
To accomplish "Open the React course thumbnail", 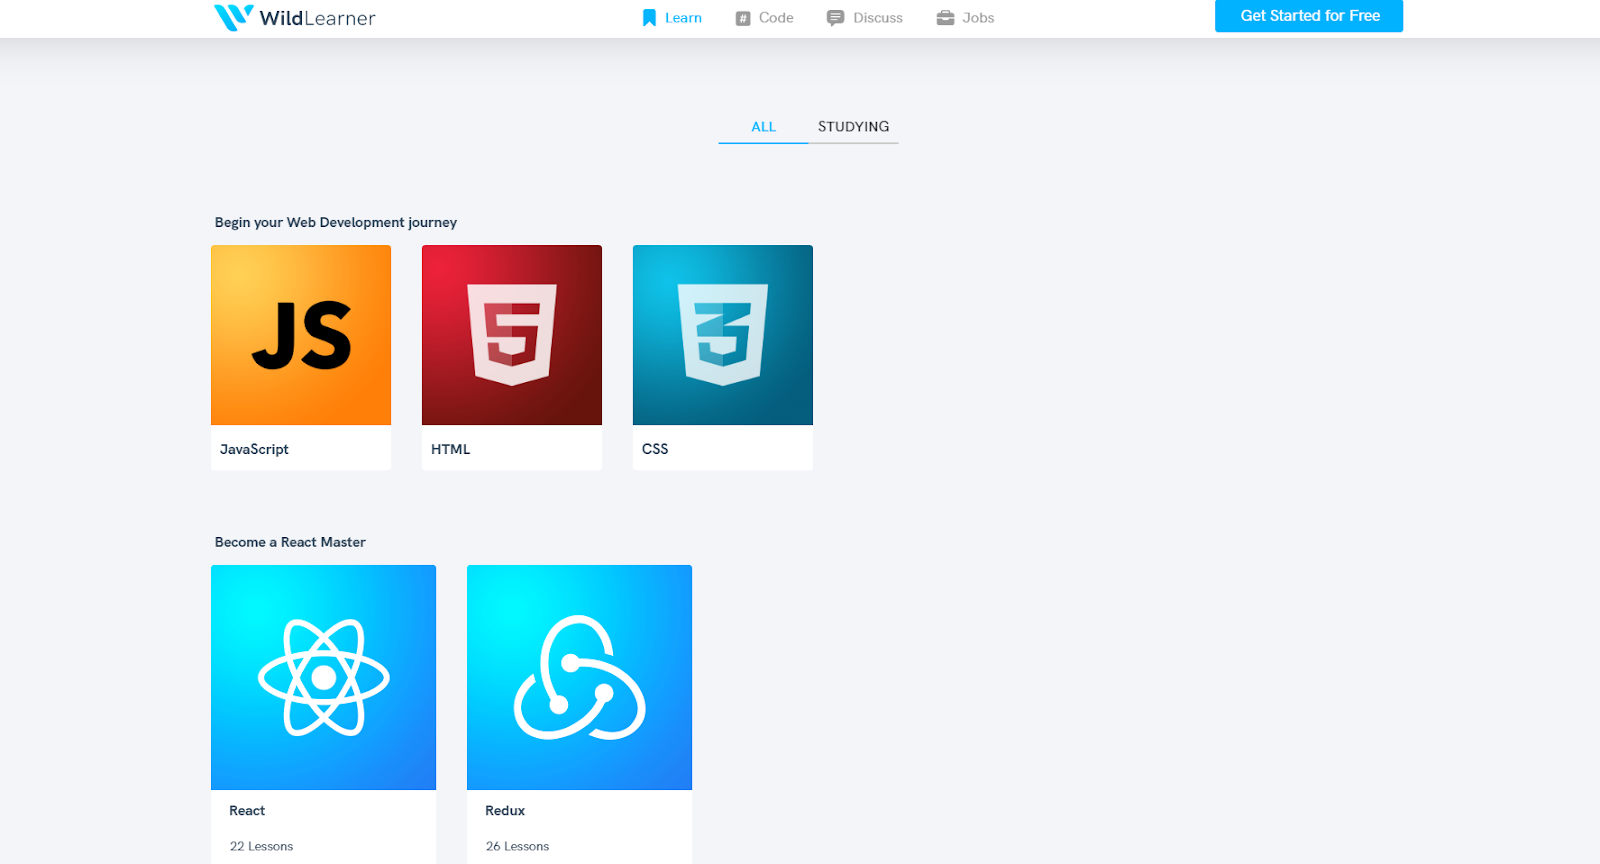I will click(x=323, y=677).
